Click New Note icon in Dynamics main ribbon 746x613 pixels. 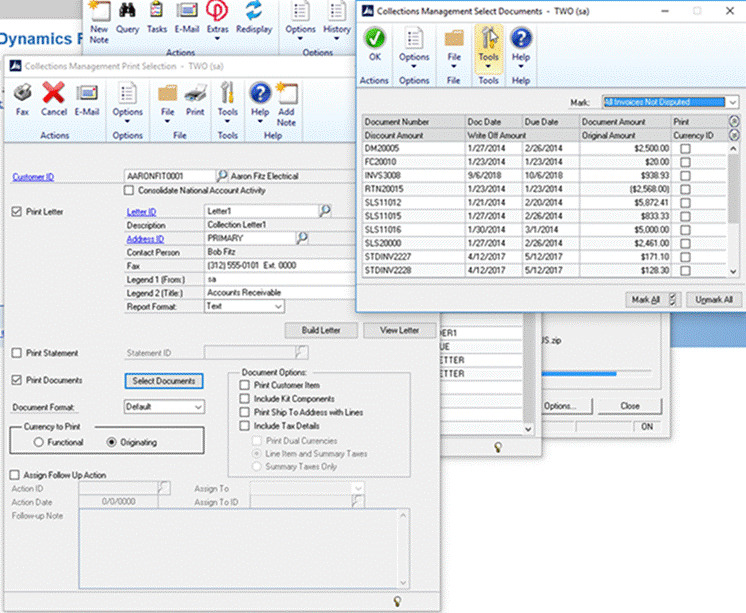pos(99,11)
